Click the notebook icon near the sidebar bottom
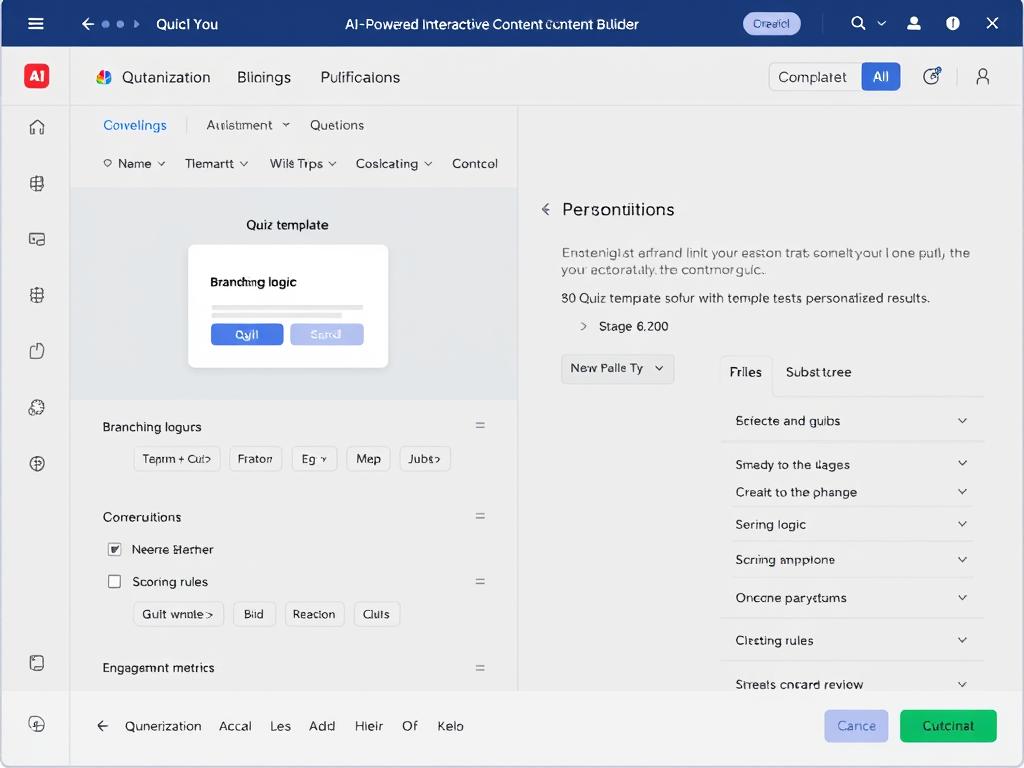This screenshot has width=1024, height=768. (x=37, y=663)
